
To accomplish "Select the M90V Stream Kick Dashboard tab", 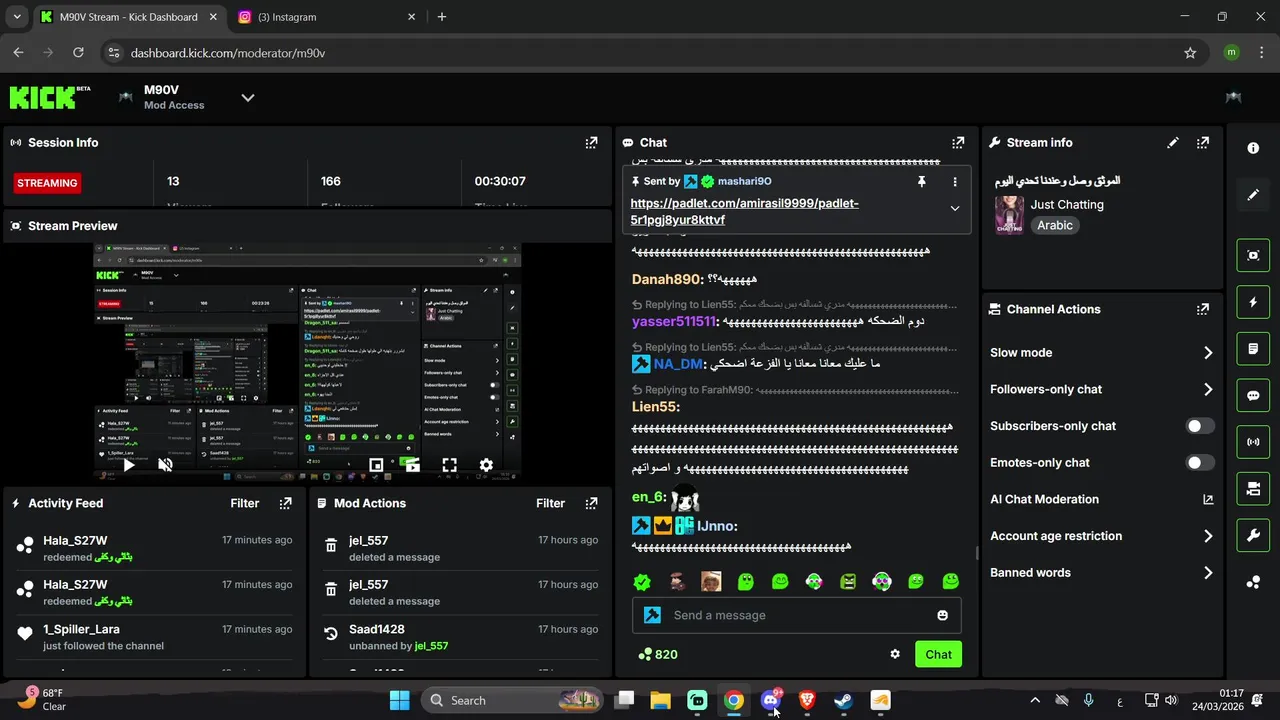I will (129, 17).
